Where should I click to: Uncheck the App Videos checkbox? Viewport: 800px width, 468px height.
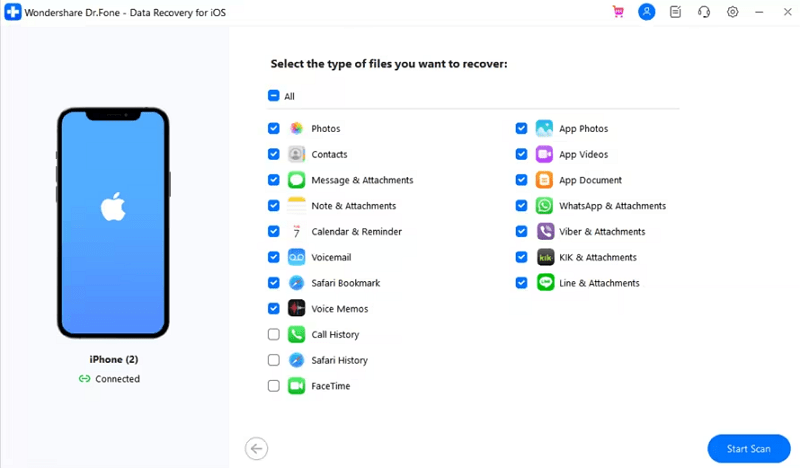pos(522,155)
